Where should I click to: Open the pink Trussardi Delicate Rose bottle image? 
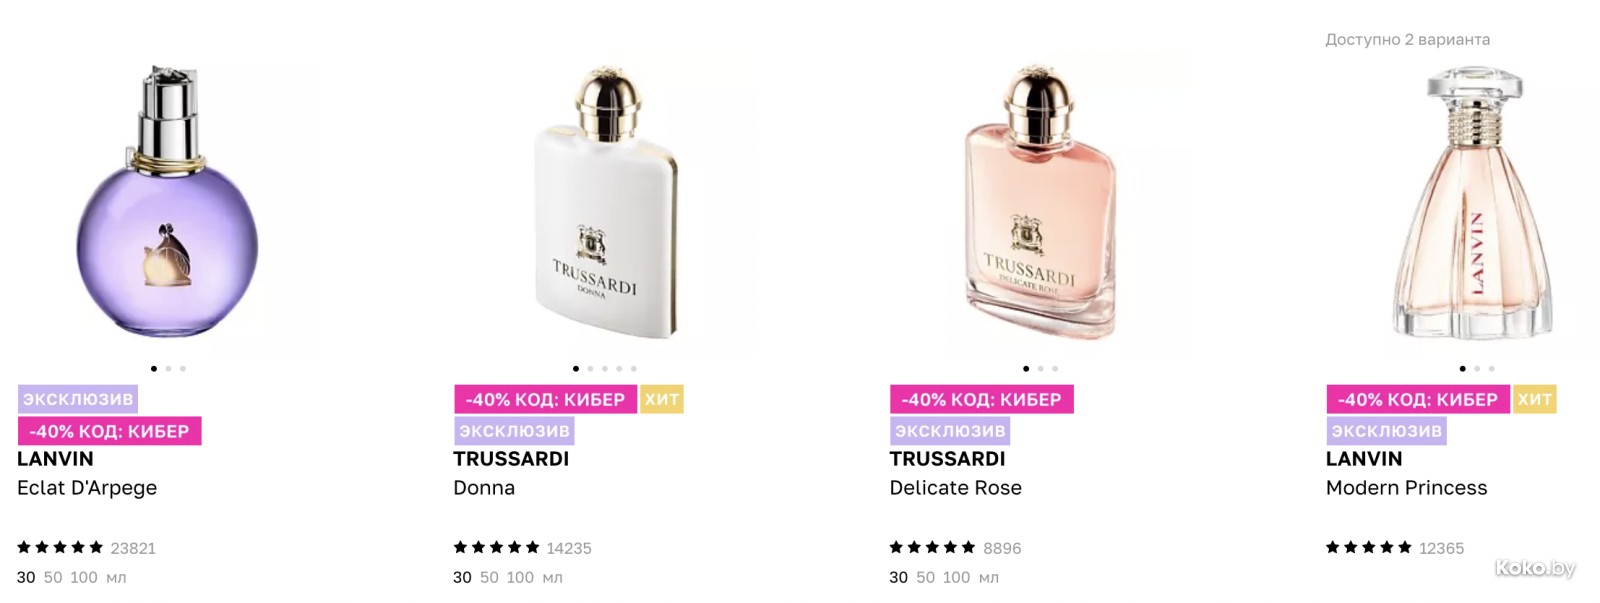click(x=1040, y=202)
